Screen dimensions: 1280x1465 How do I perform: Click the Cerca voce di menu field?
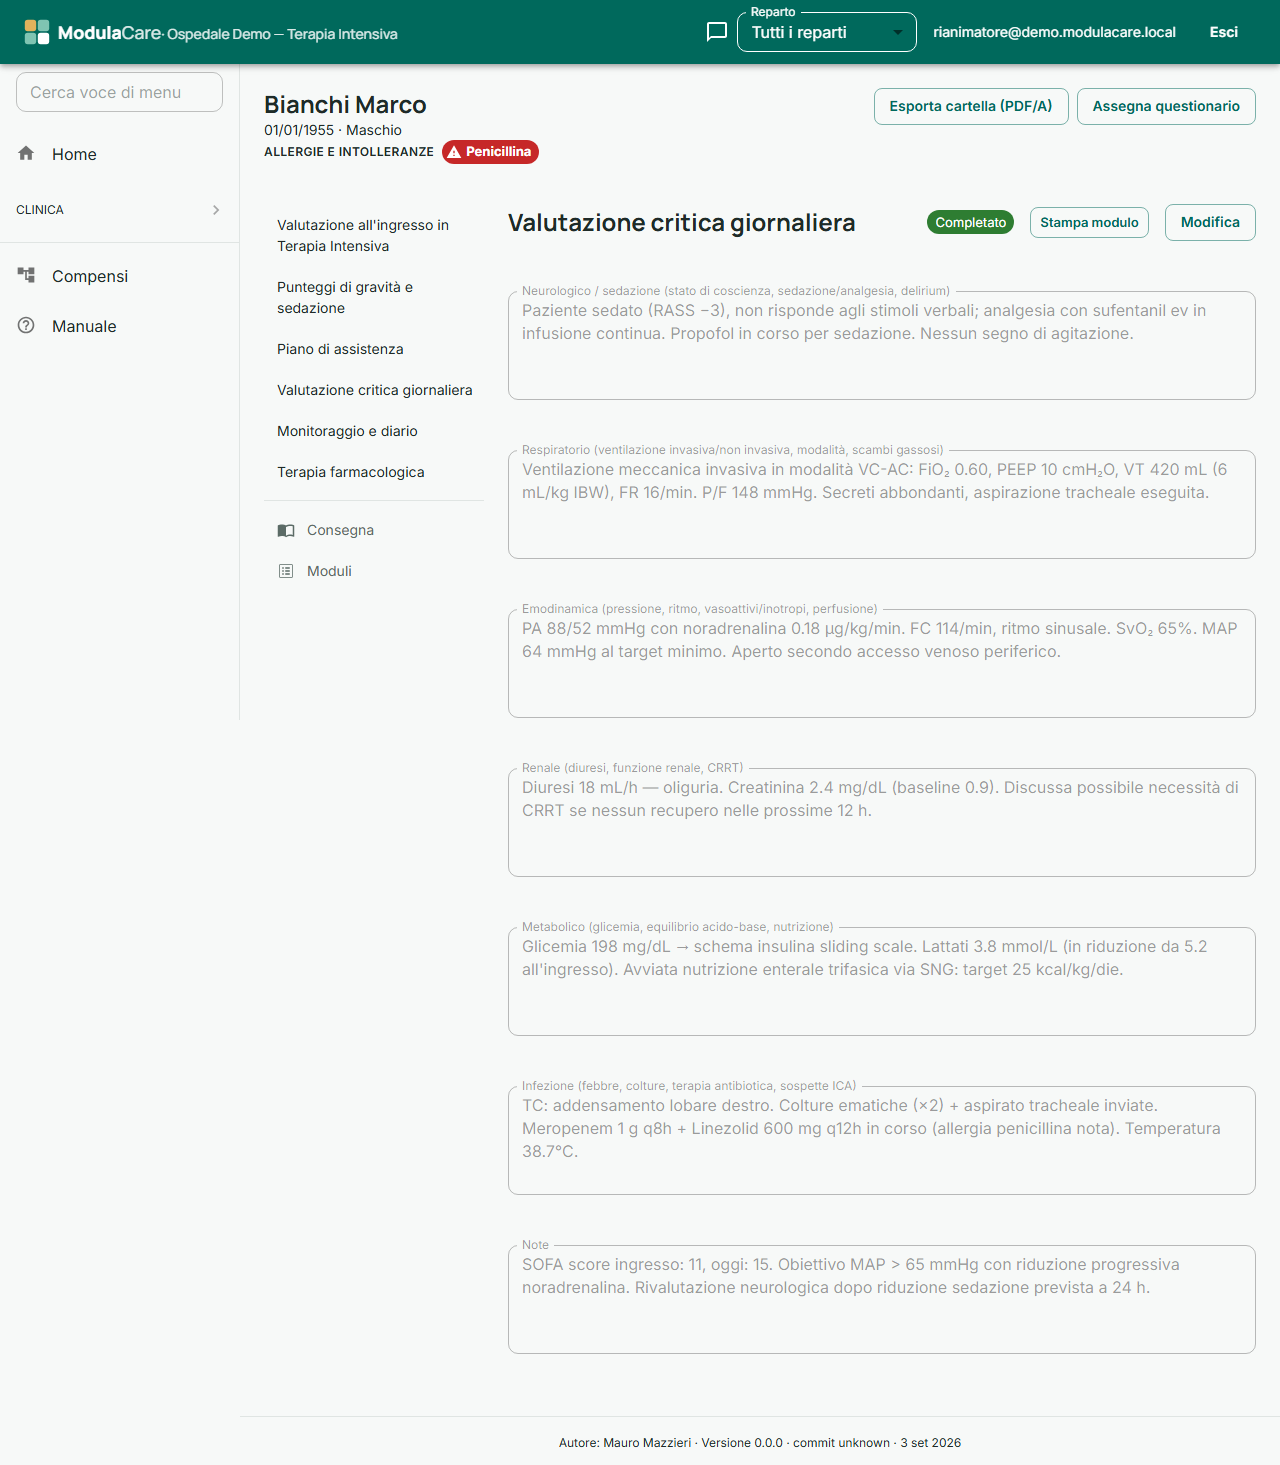pos(119,92)
